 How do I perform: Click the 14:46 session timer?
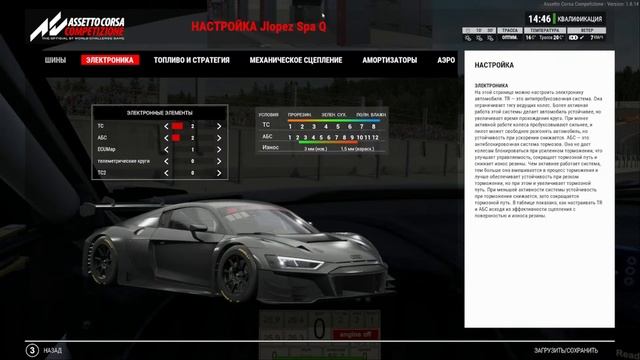(x=539, y=19)
